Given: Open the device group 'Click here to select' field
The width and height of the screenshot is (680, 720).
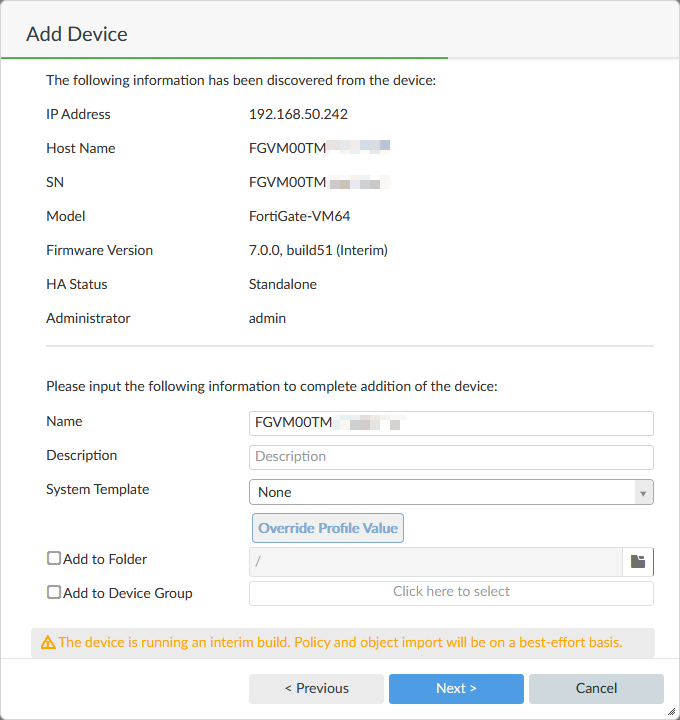Looking at the screenshot, I should [x=451, y=592].
